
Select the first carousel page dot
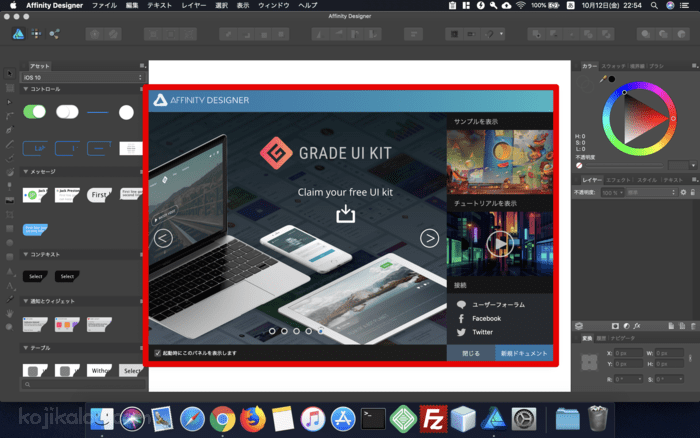[272, 331]
